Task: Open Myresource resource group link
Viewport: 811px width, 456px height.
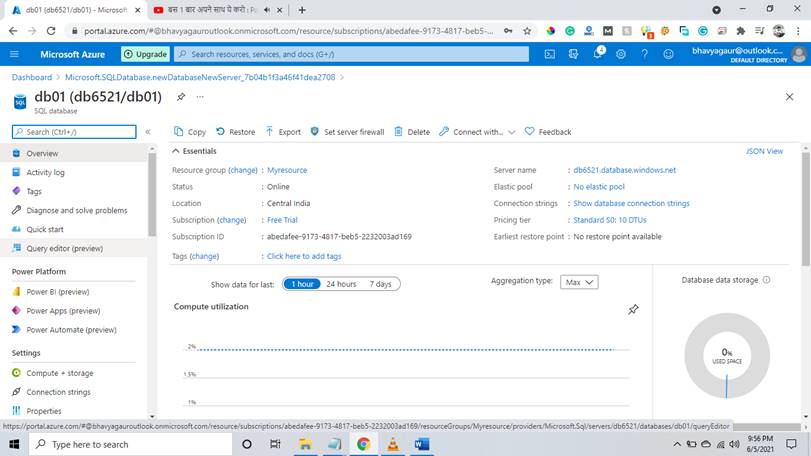Action: click(287, 170)
